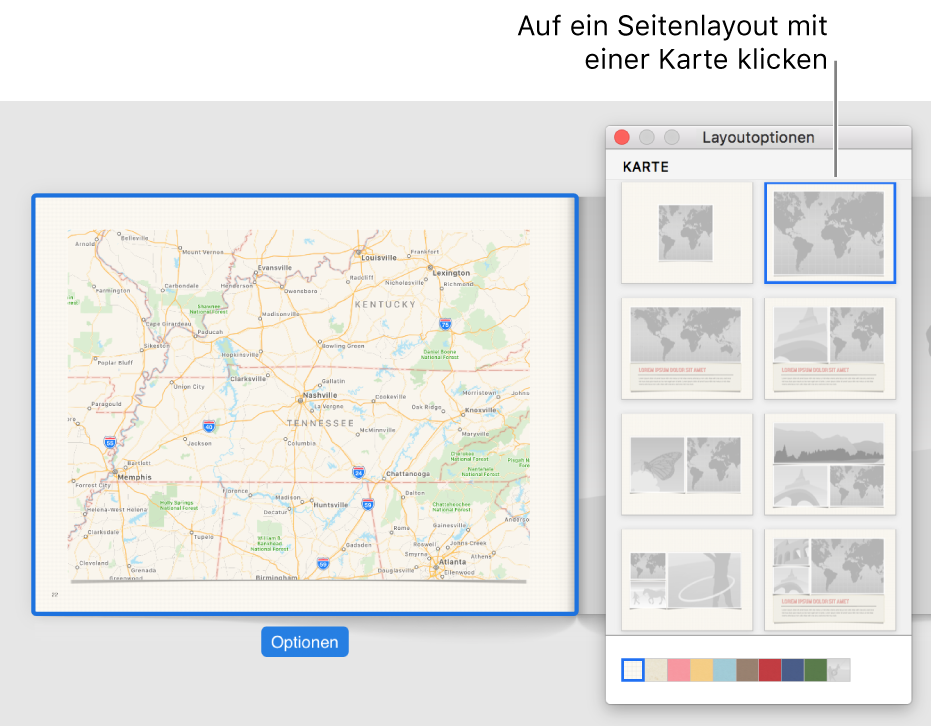Select the butterfly photo and map layout
This screenshot has width=931, height=726.
pyautogui.click(x=687, y=464)
